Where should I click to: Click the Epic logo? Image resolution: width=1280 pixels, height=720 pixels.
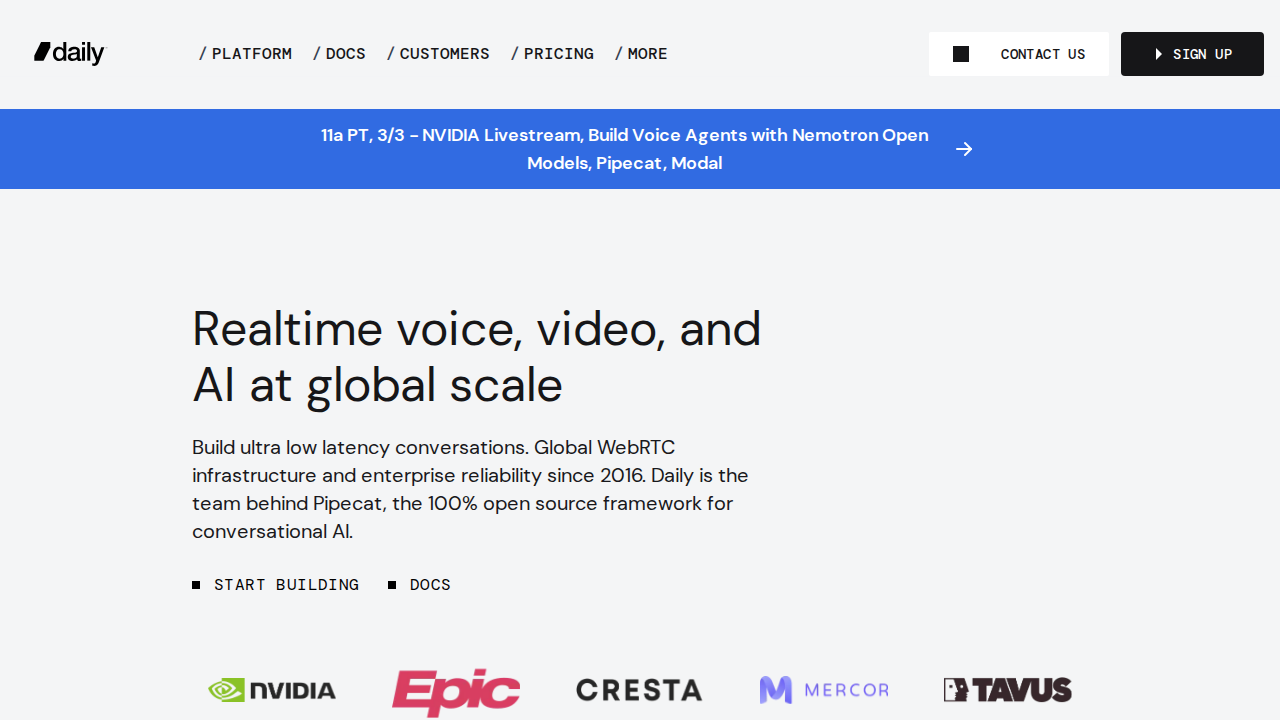coord(455,691)
